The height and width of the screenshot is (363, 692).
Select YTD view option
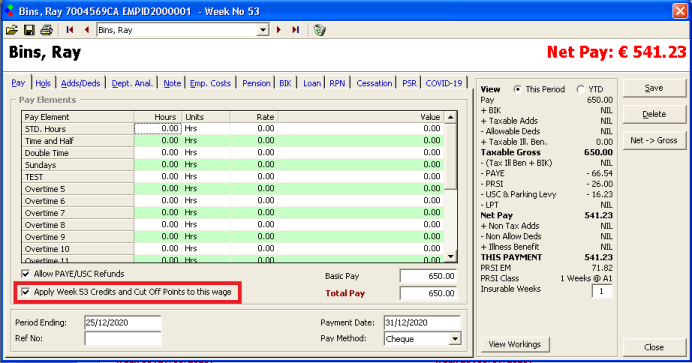coord(580,89)
